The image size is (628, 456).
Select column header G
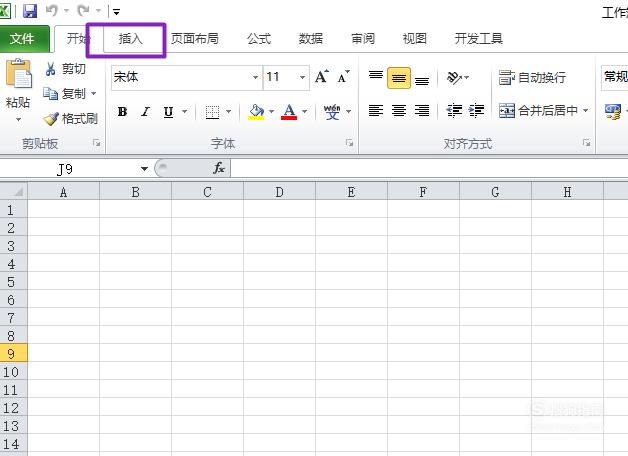(495, 192)
